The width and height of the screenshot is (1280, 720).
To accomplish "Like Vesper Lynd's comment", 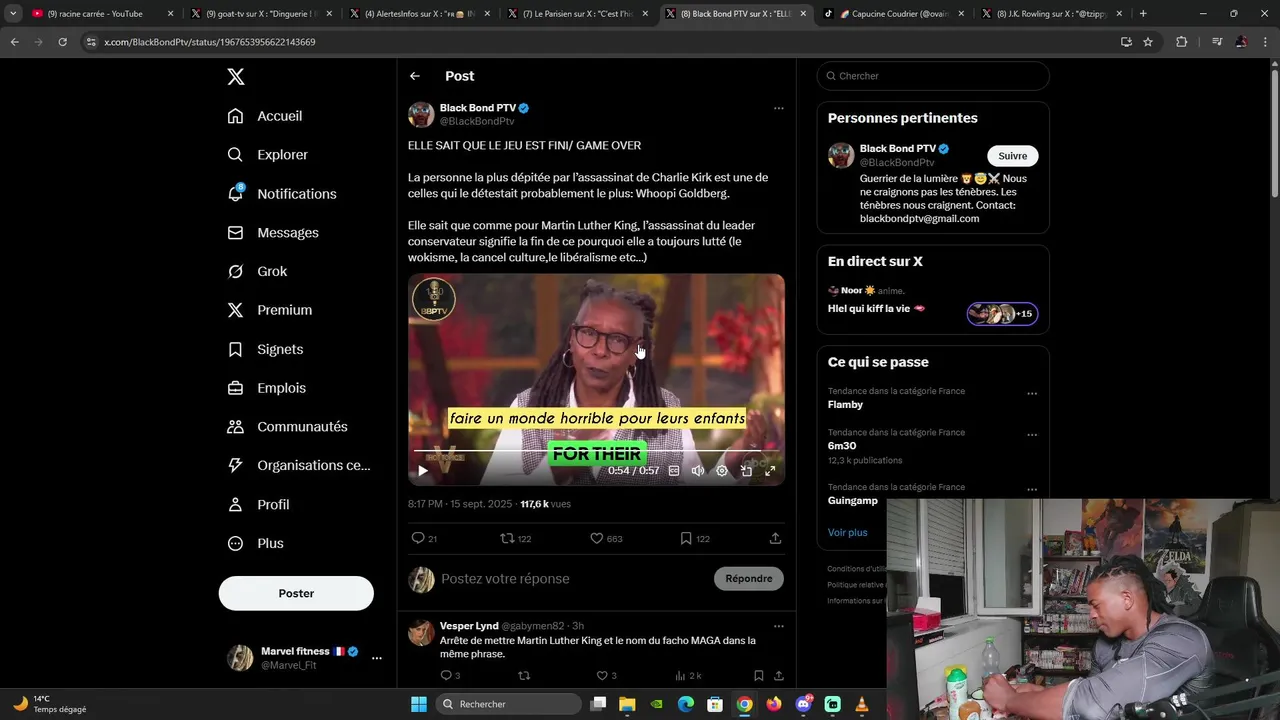I will 602,676.
